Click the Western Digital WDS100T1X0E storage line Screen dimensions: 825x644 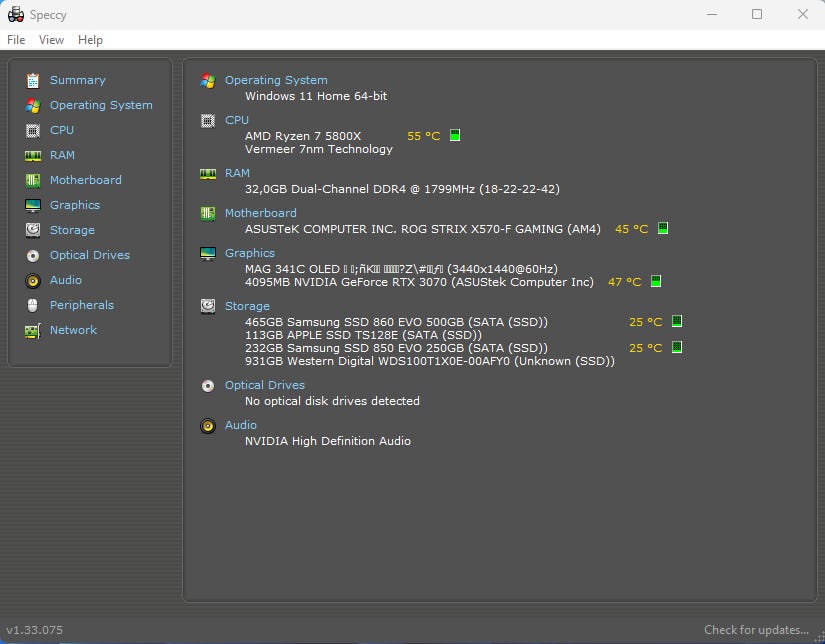[429, 361]
